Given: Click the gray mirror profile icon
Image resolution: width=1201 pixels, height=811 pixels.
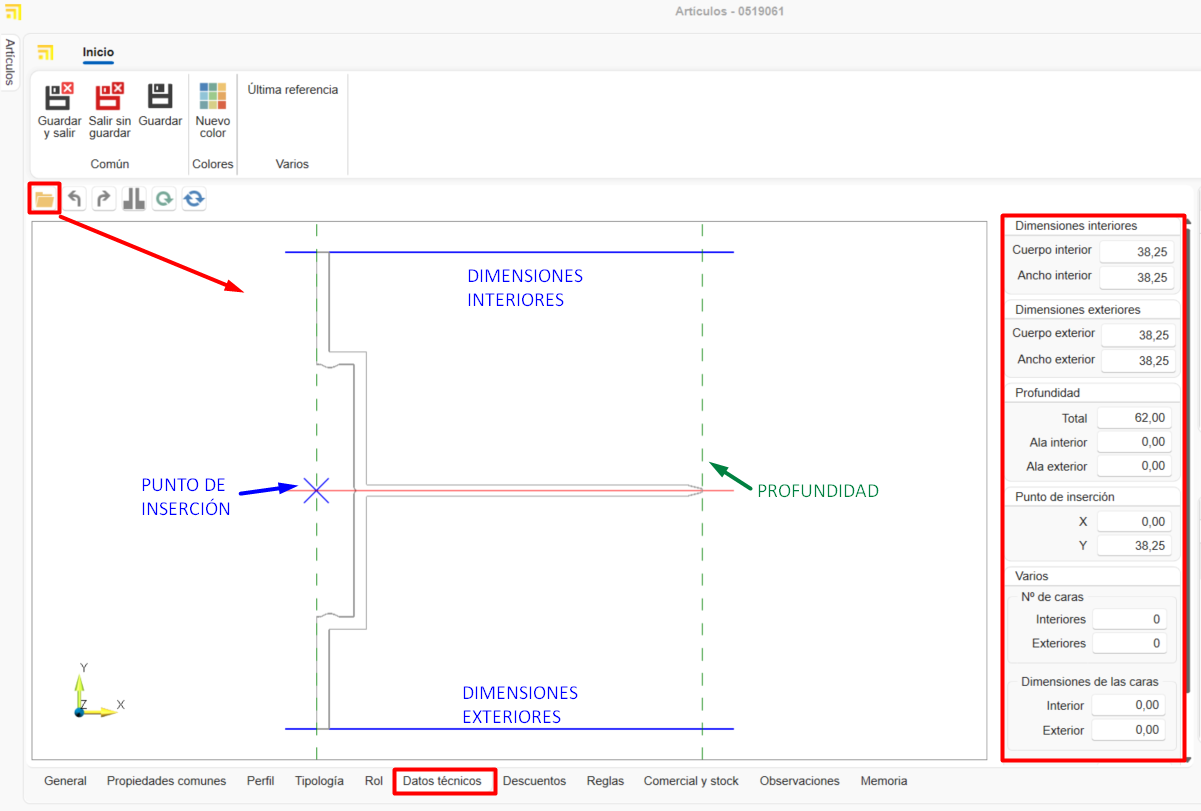Looking at the screenshot, I should coord(134,199).
